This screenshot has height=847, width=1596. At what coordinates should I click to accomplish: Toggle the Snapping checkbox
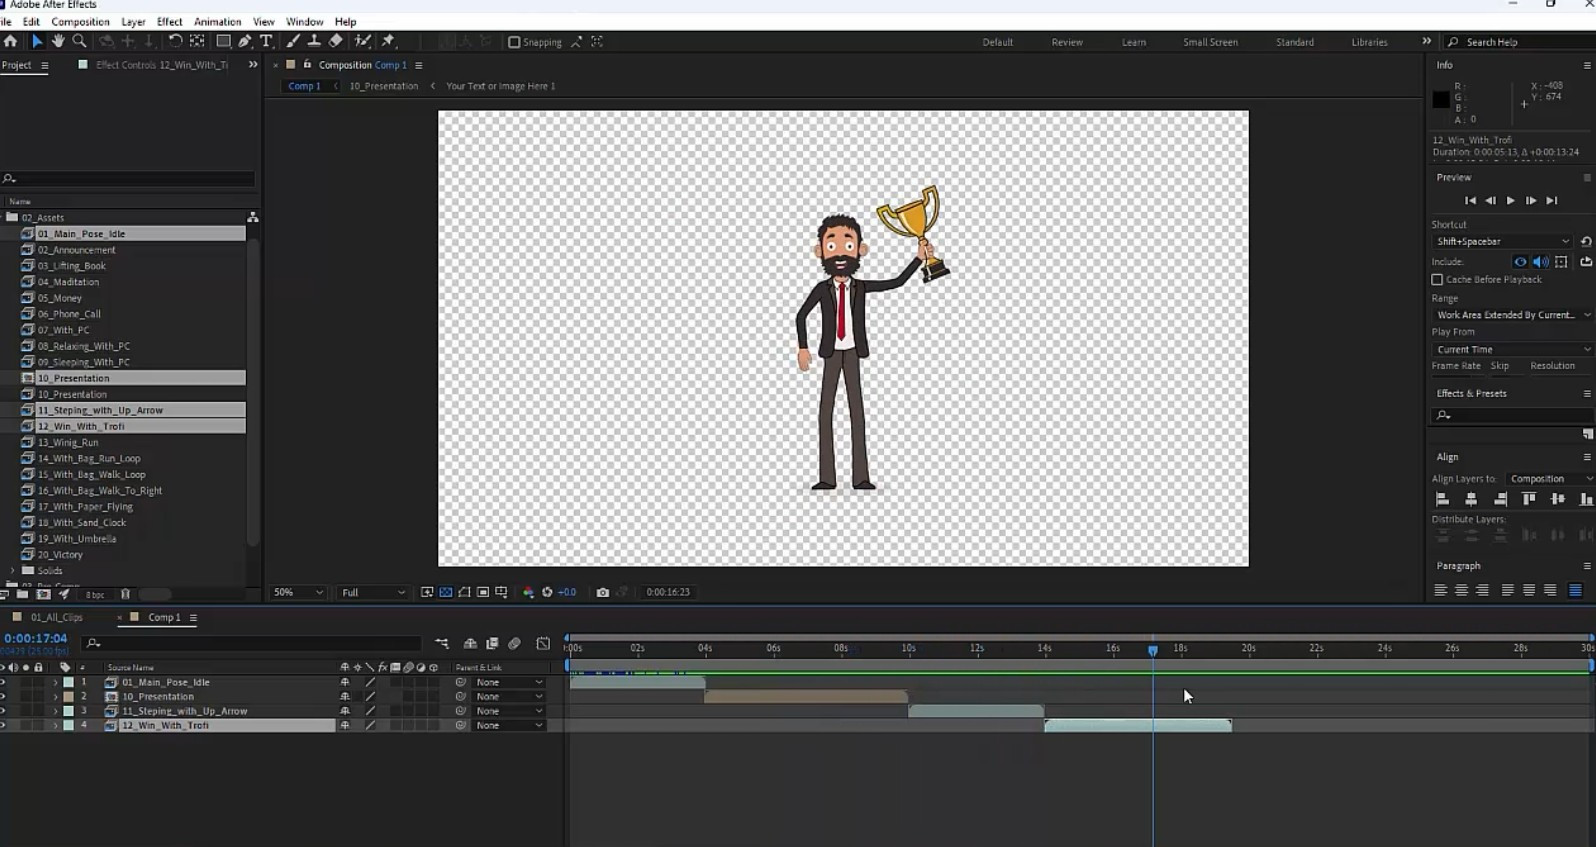tap(514, 42)
